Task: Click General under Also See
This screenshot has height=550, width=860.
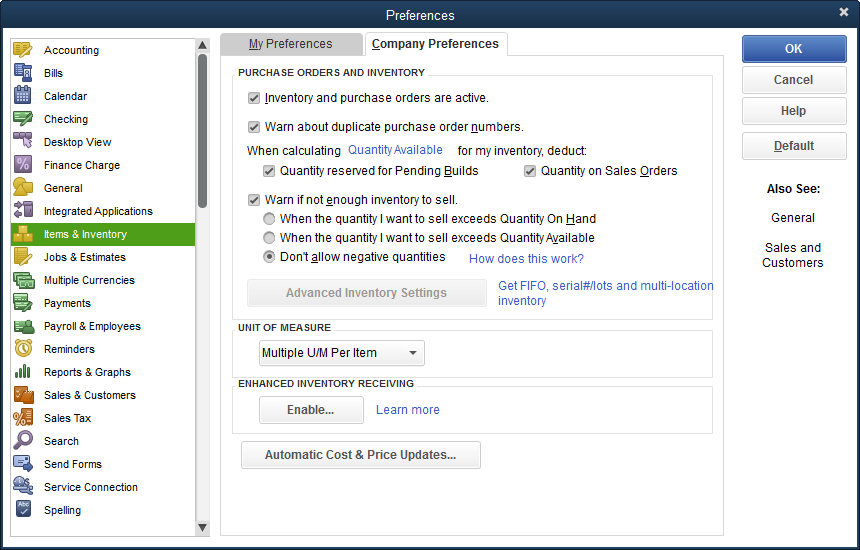Action: click(793, 218)
